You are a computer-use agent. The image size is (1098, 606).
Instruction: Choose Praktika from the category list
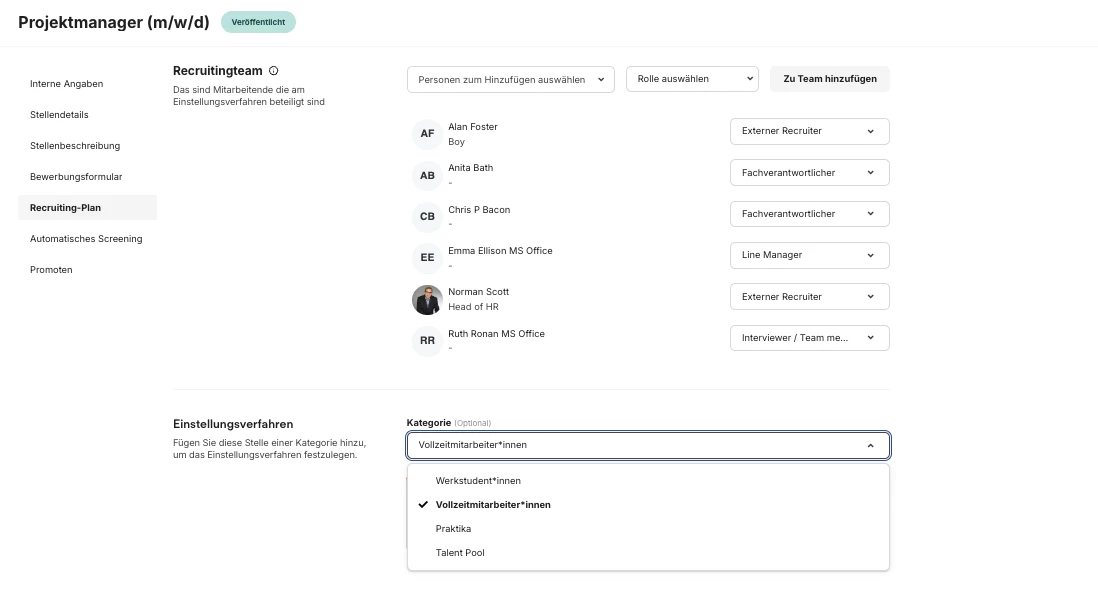point(453,529)
